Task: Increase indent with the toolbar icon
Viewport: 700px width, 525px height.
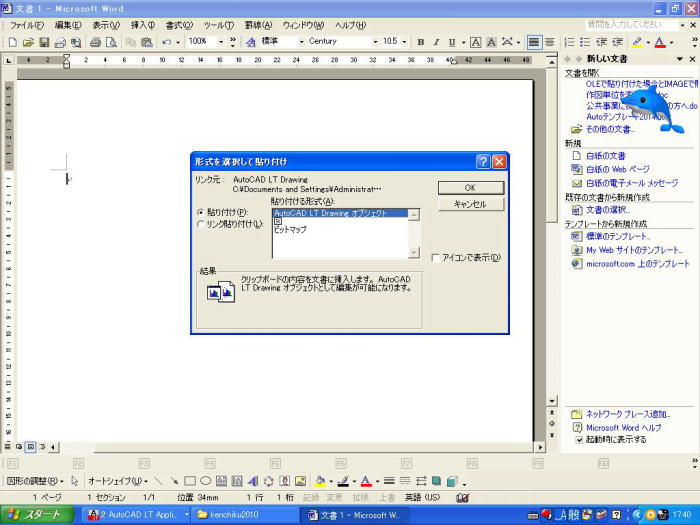Action: tap(617, 42)
